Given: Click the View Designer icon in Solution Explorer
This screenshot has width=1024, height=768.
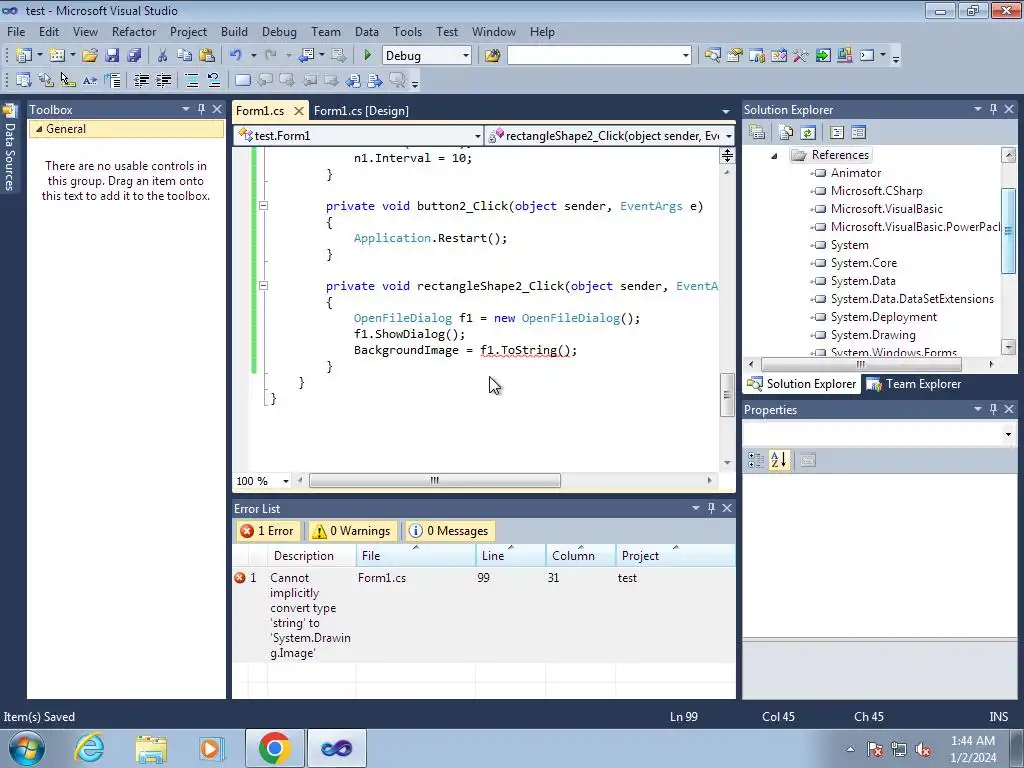Looking at the screenshot, I should 859,133.
